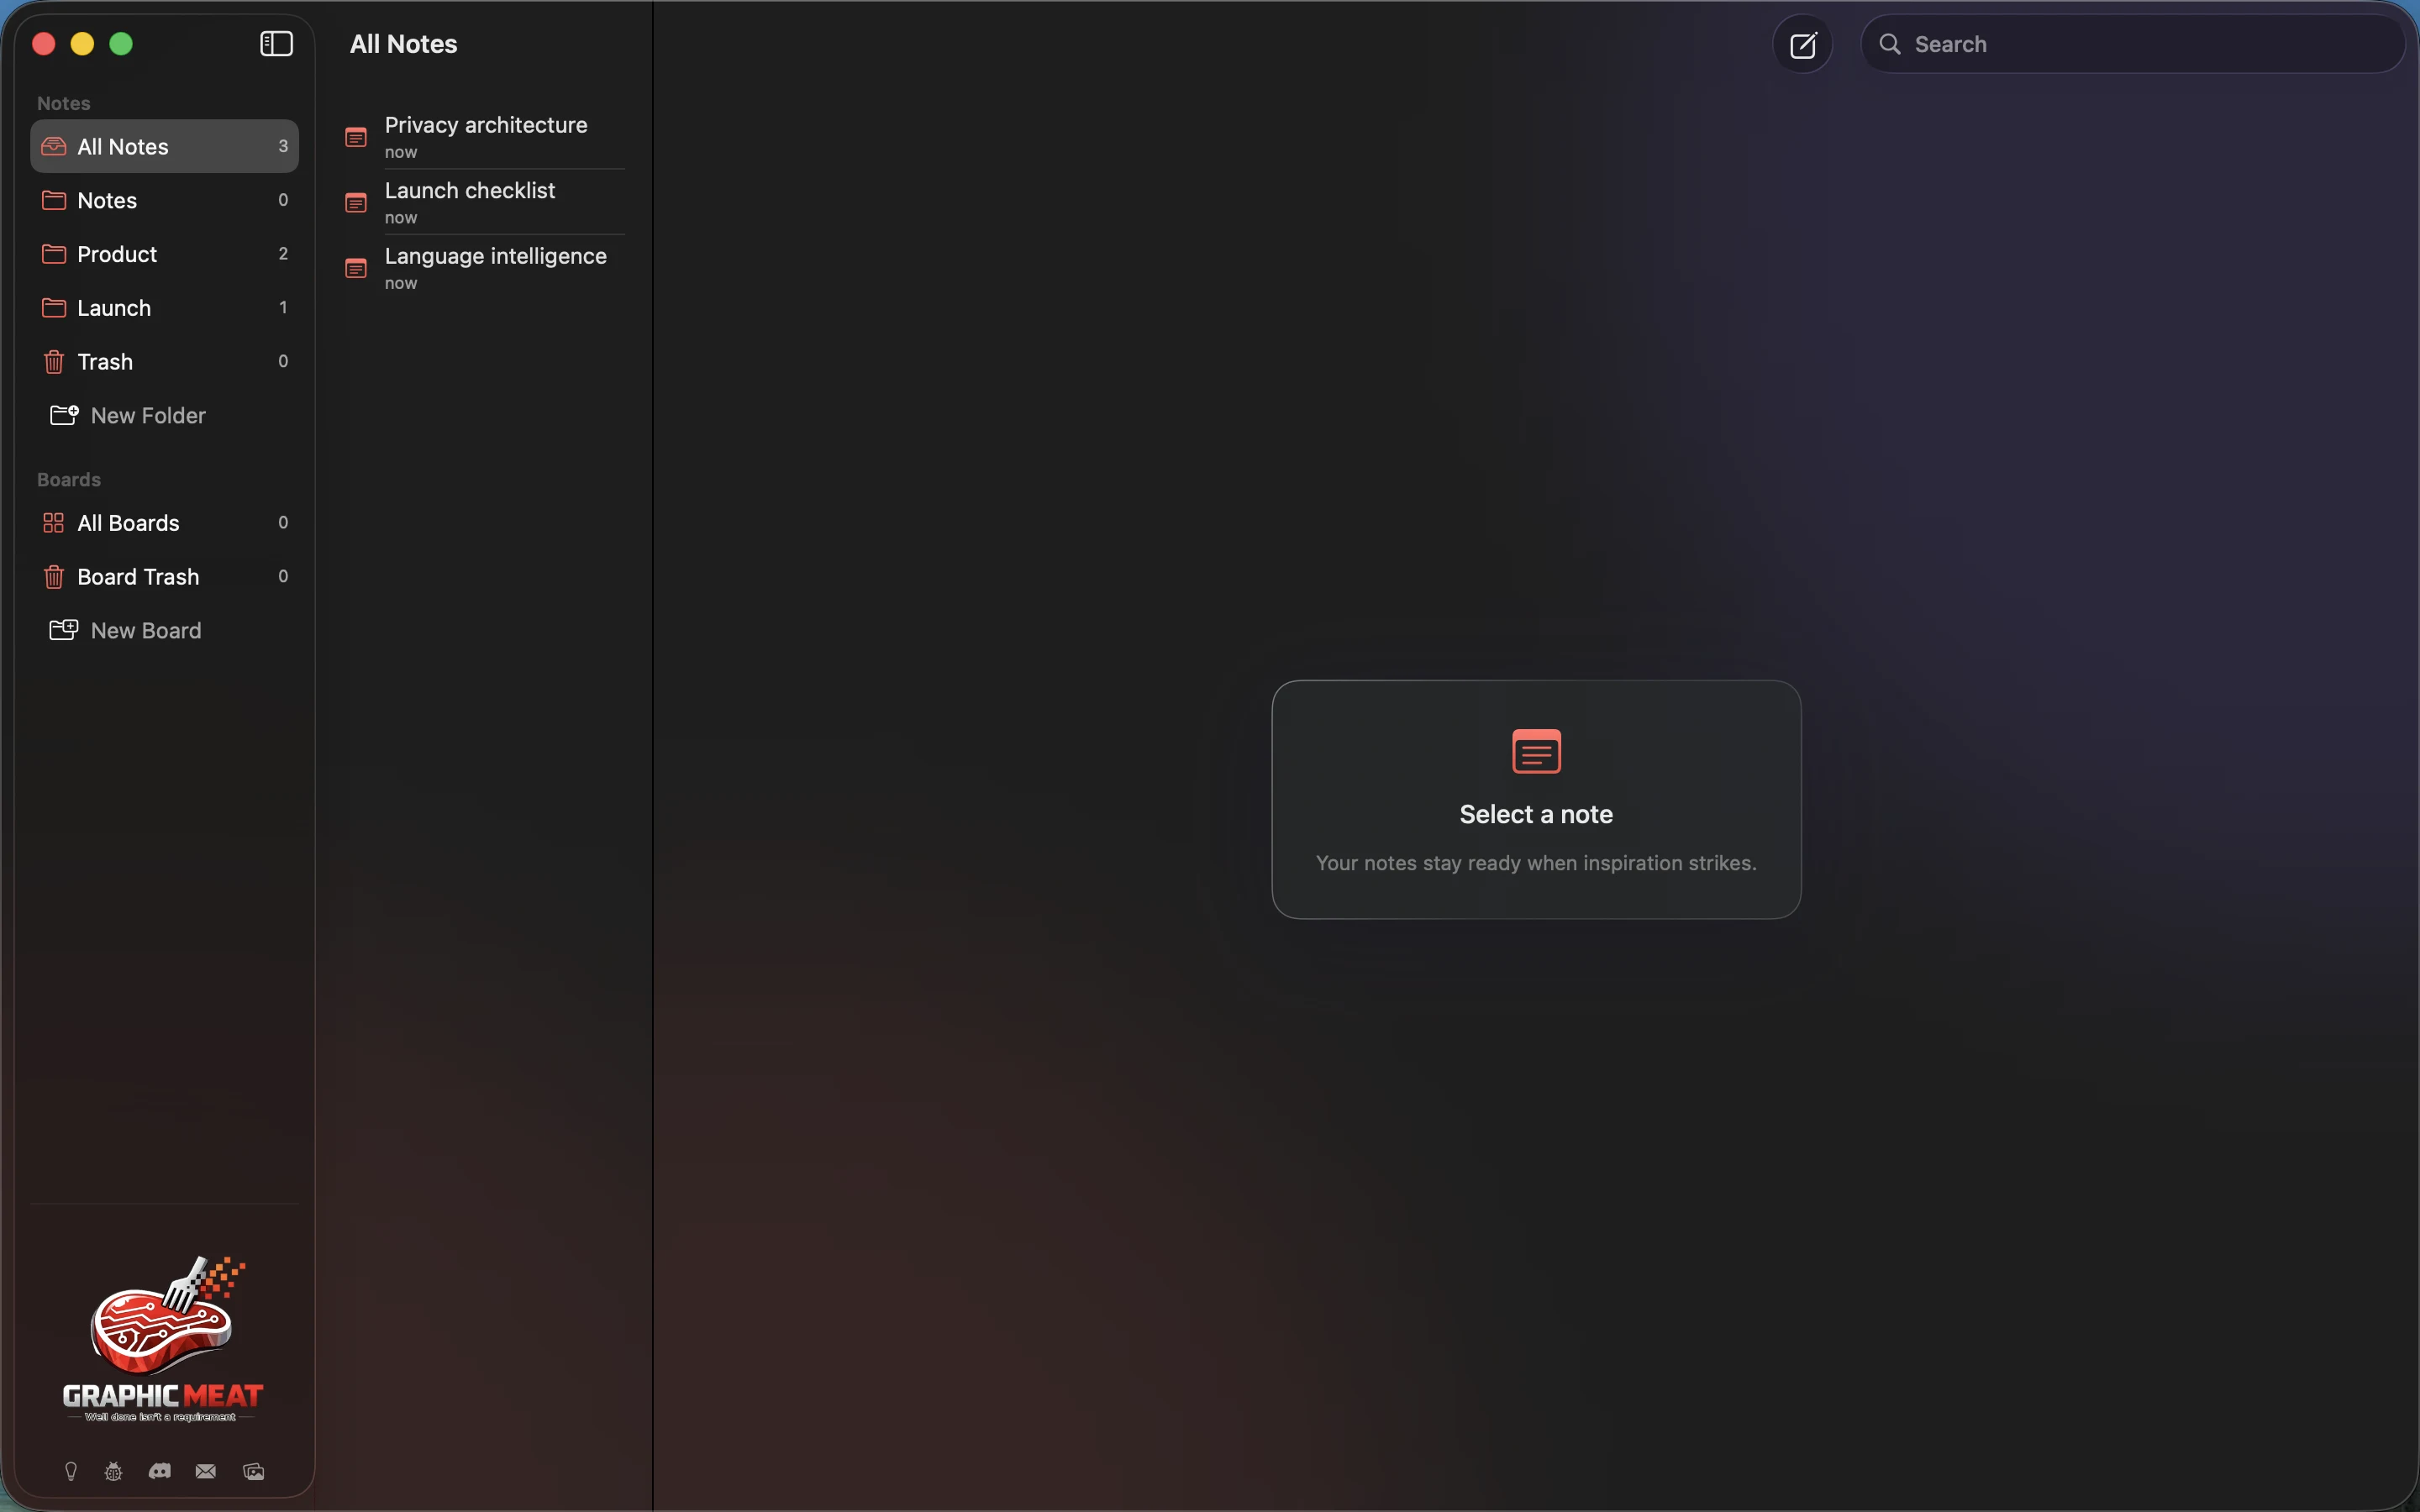This screenshot has height=1512, width=2420.
Task: Click the All Notes list heading
Action: [x=403, y=44]
